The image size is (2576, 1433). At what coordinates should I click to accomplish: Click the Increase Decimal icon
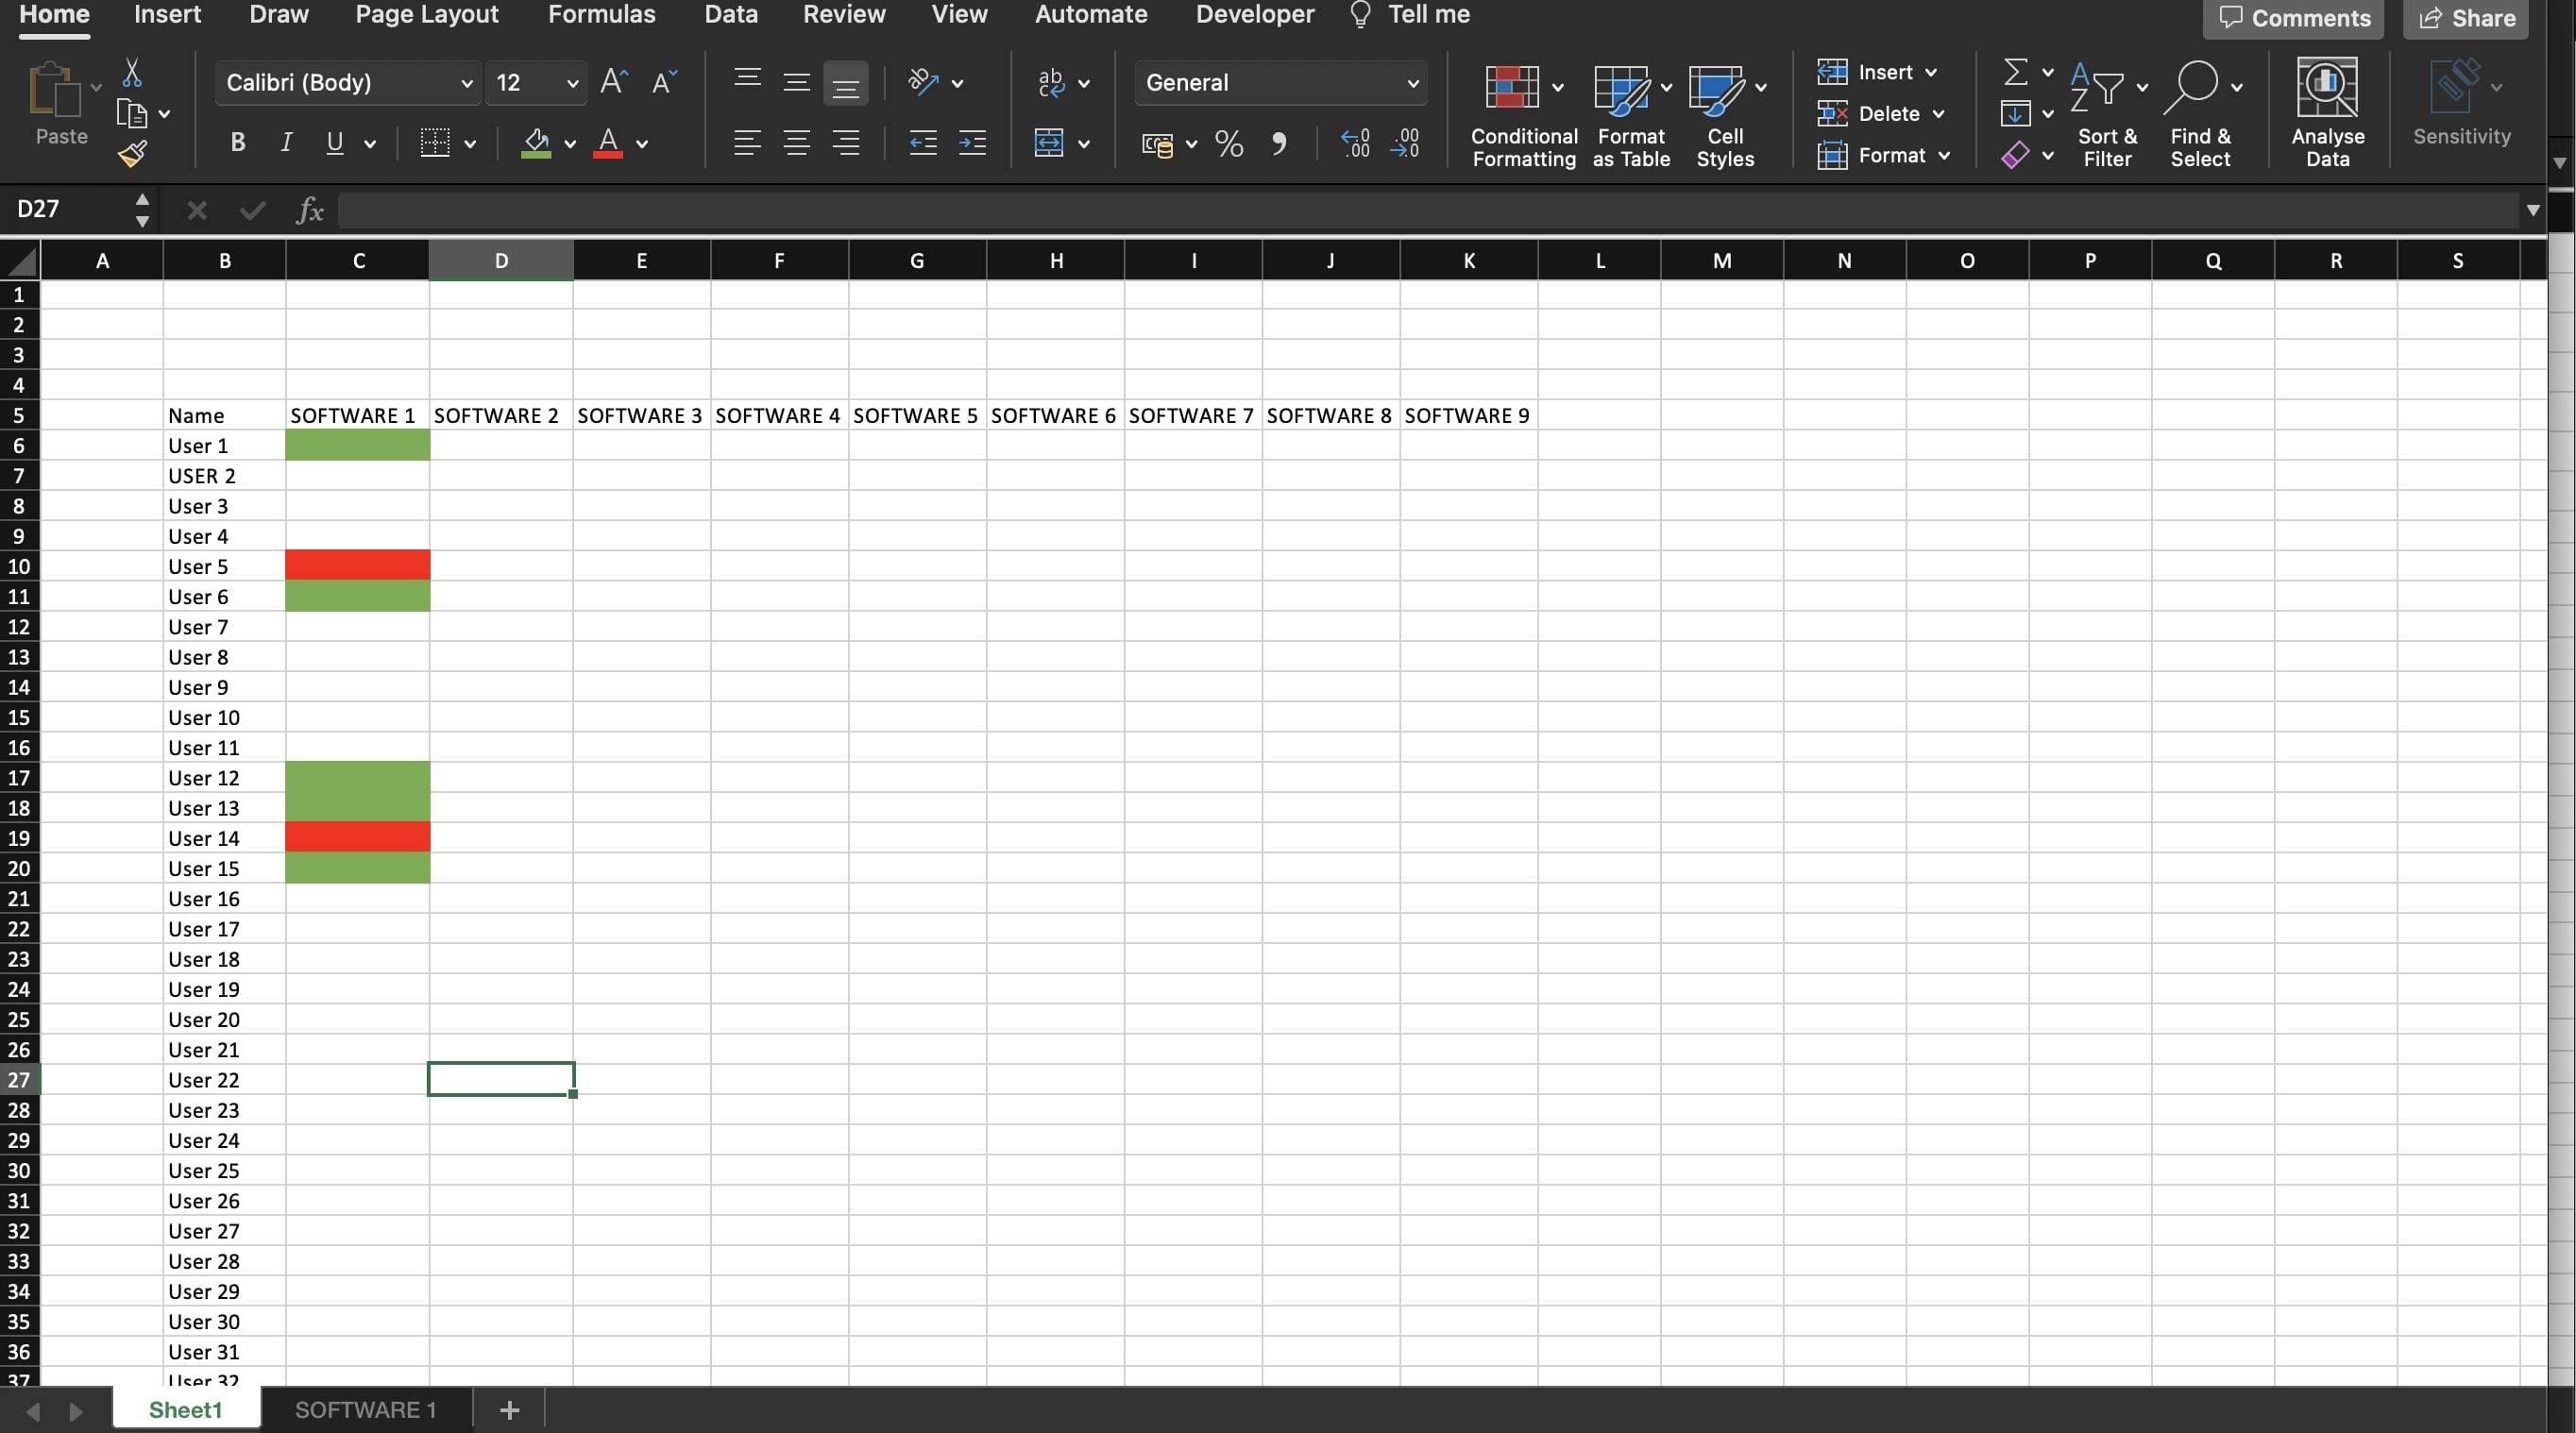tap(1355, 144)
